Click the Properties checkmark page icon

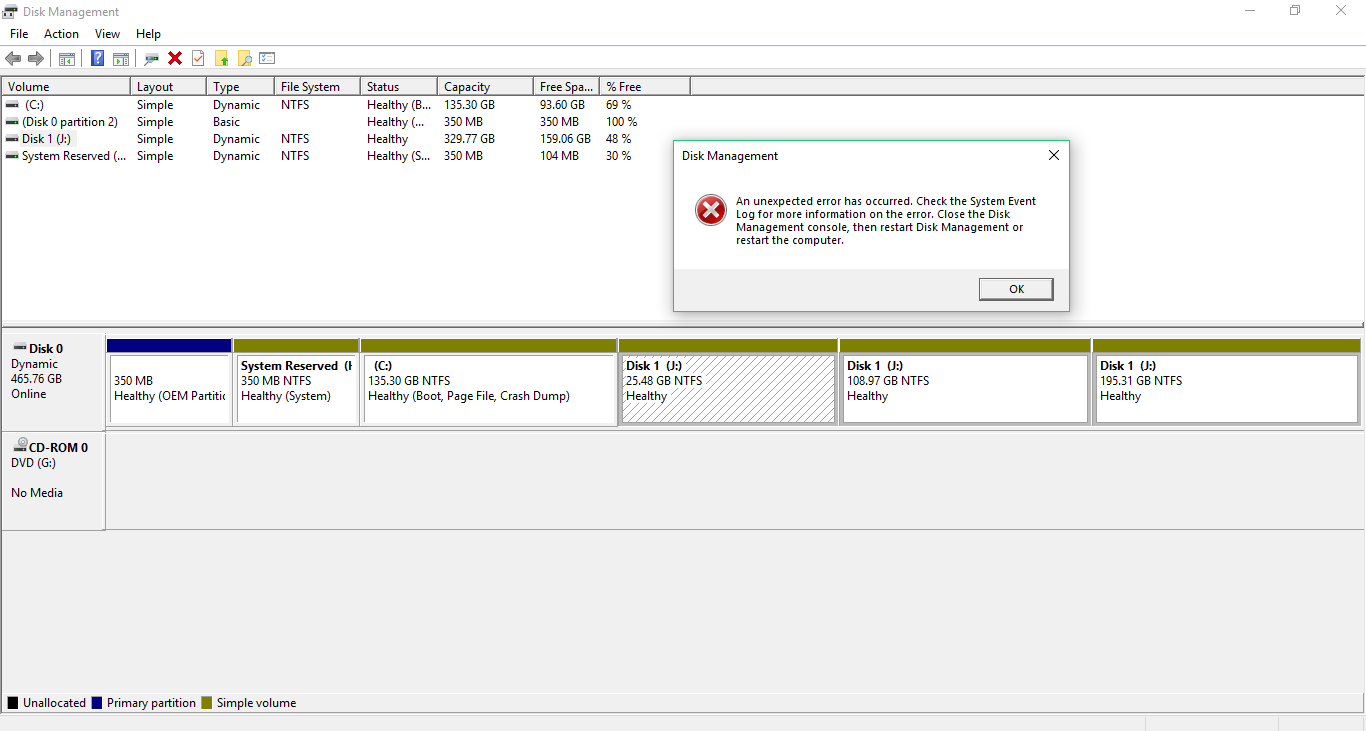[198, 58]
